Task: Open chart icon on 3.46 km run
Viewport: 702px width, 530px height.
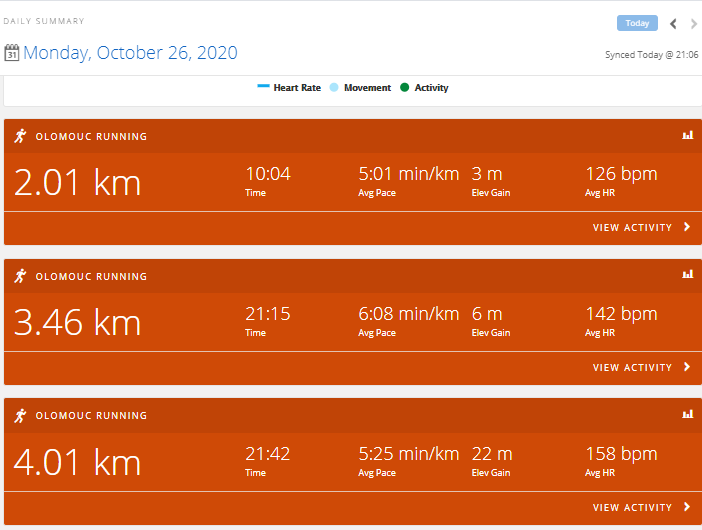Action: [688, 274]
